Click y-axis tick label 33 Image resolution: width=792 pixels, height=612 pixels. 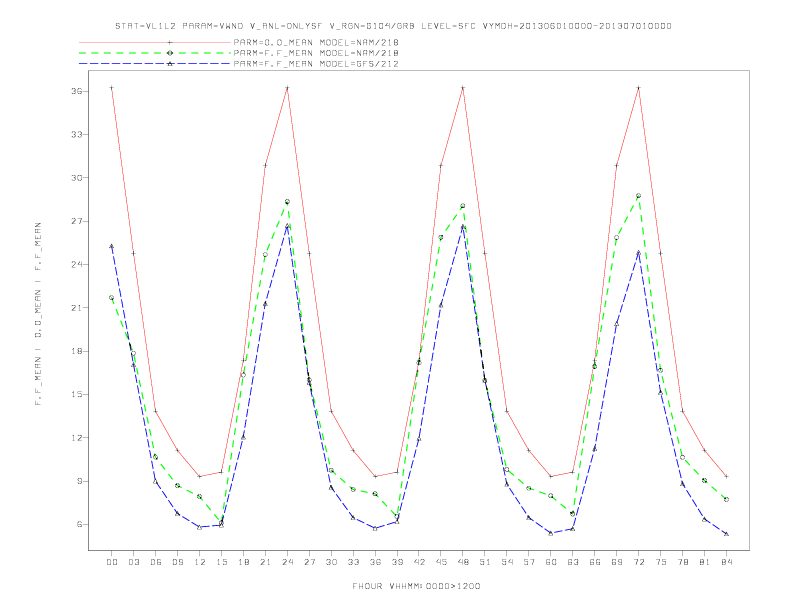pos(77,135)
